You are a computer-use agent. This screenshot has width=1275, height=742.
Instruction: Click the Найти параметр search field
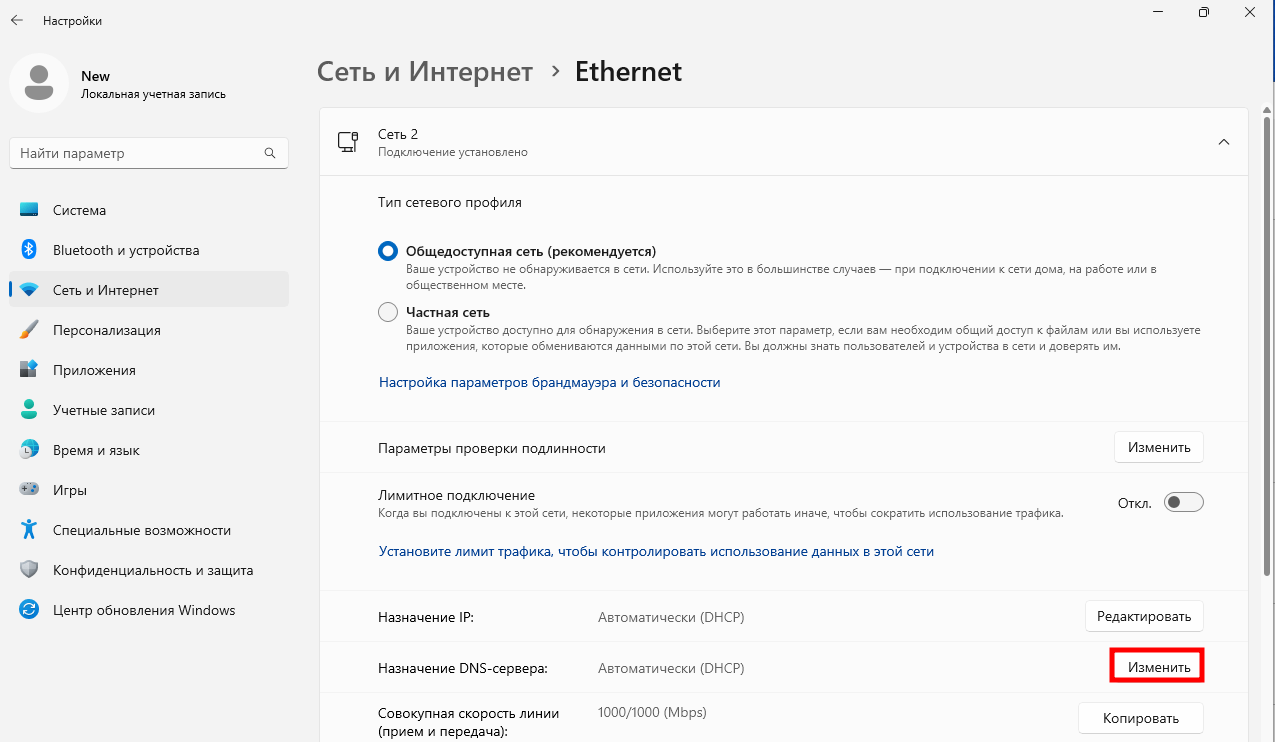tap(135, 154)
